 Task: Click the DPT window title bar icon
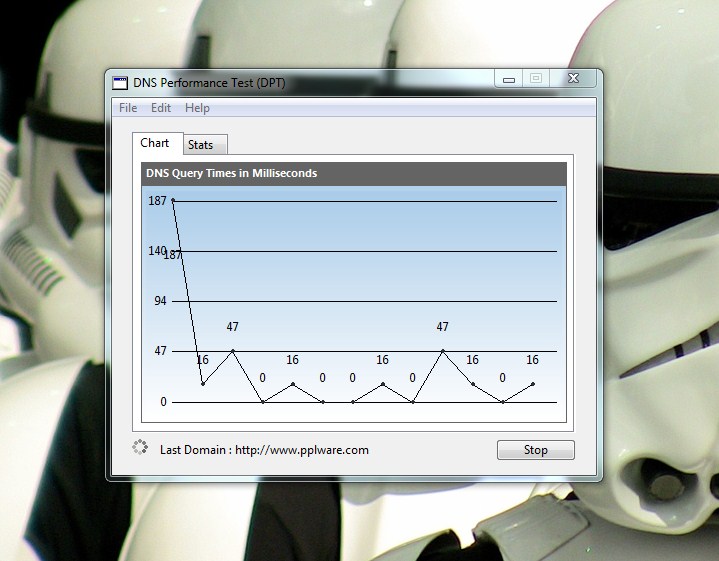(120, 83)
